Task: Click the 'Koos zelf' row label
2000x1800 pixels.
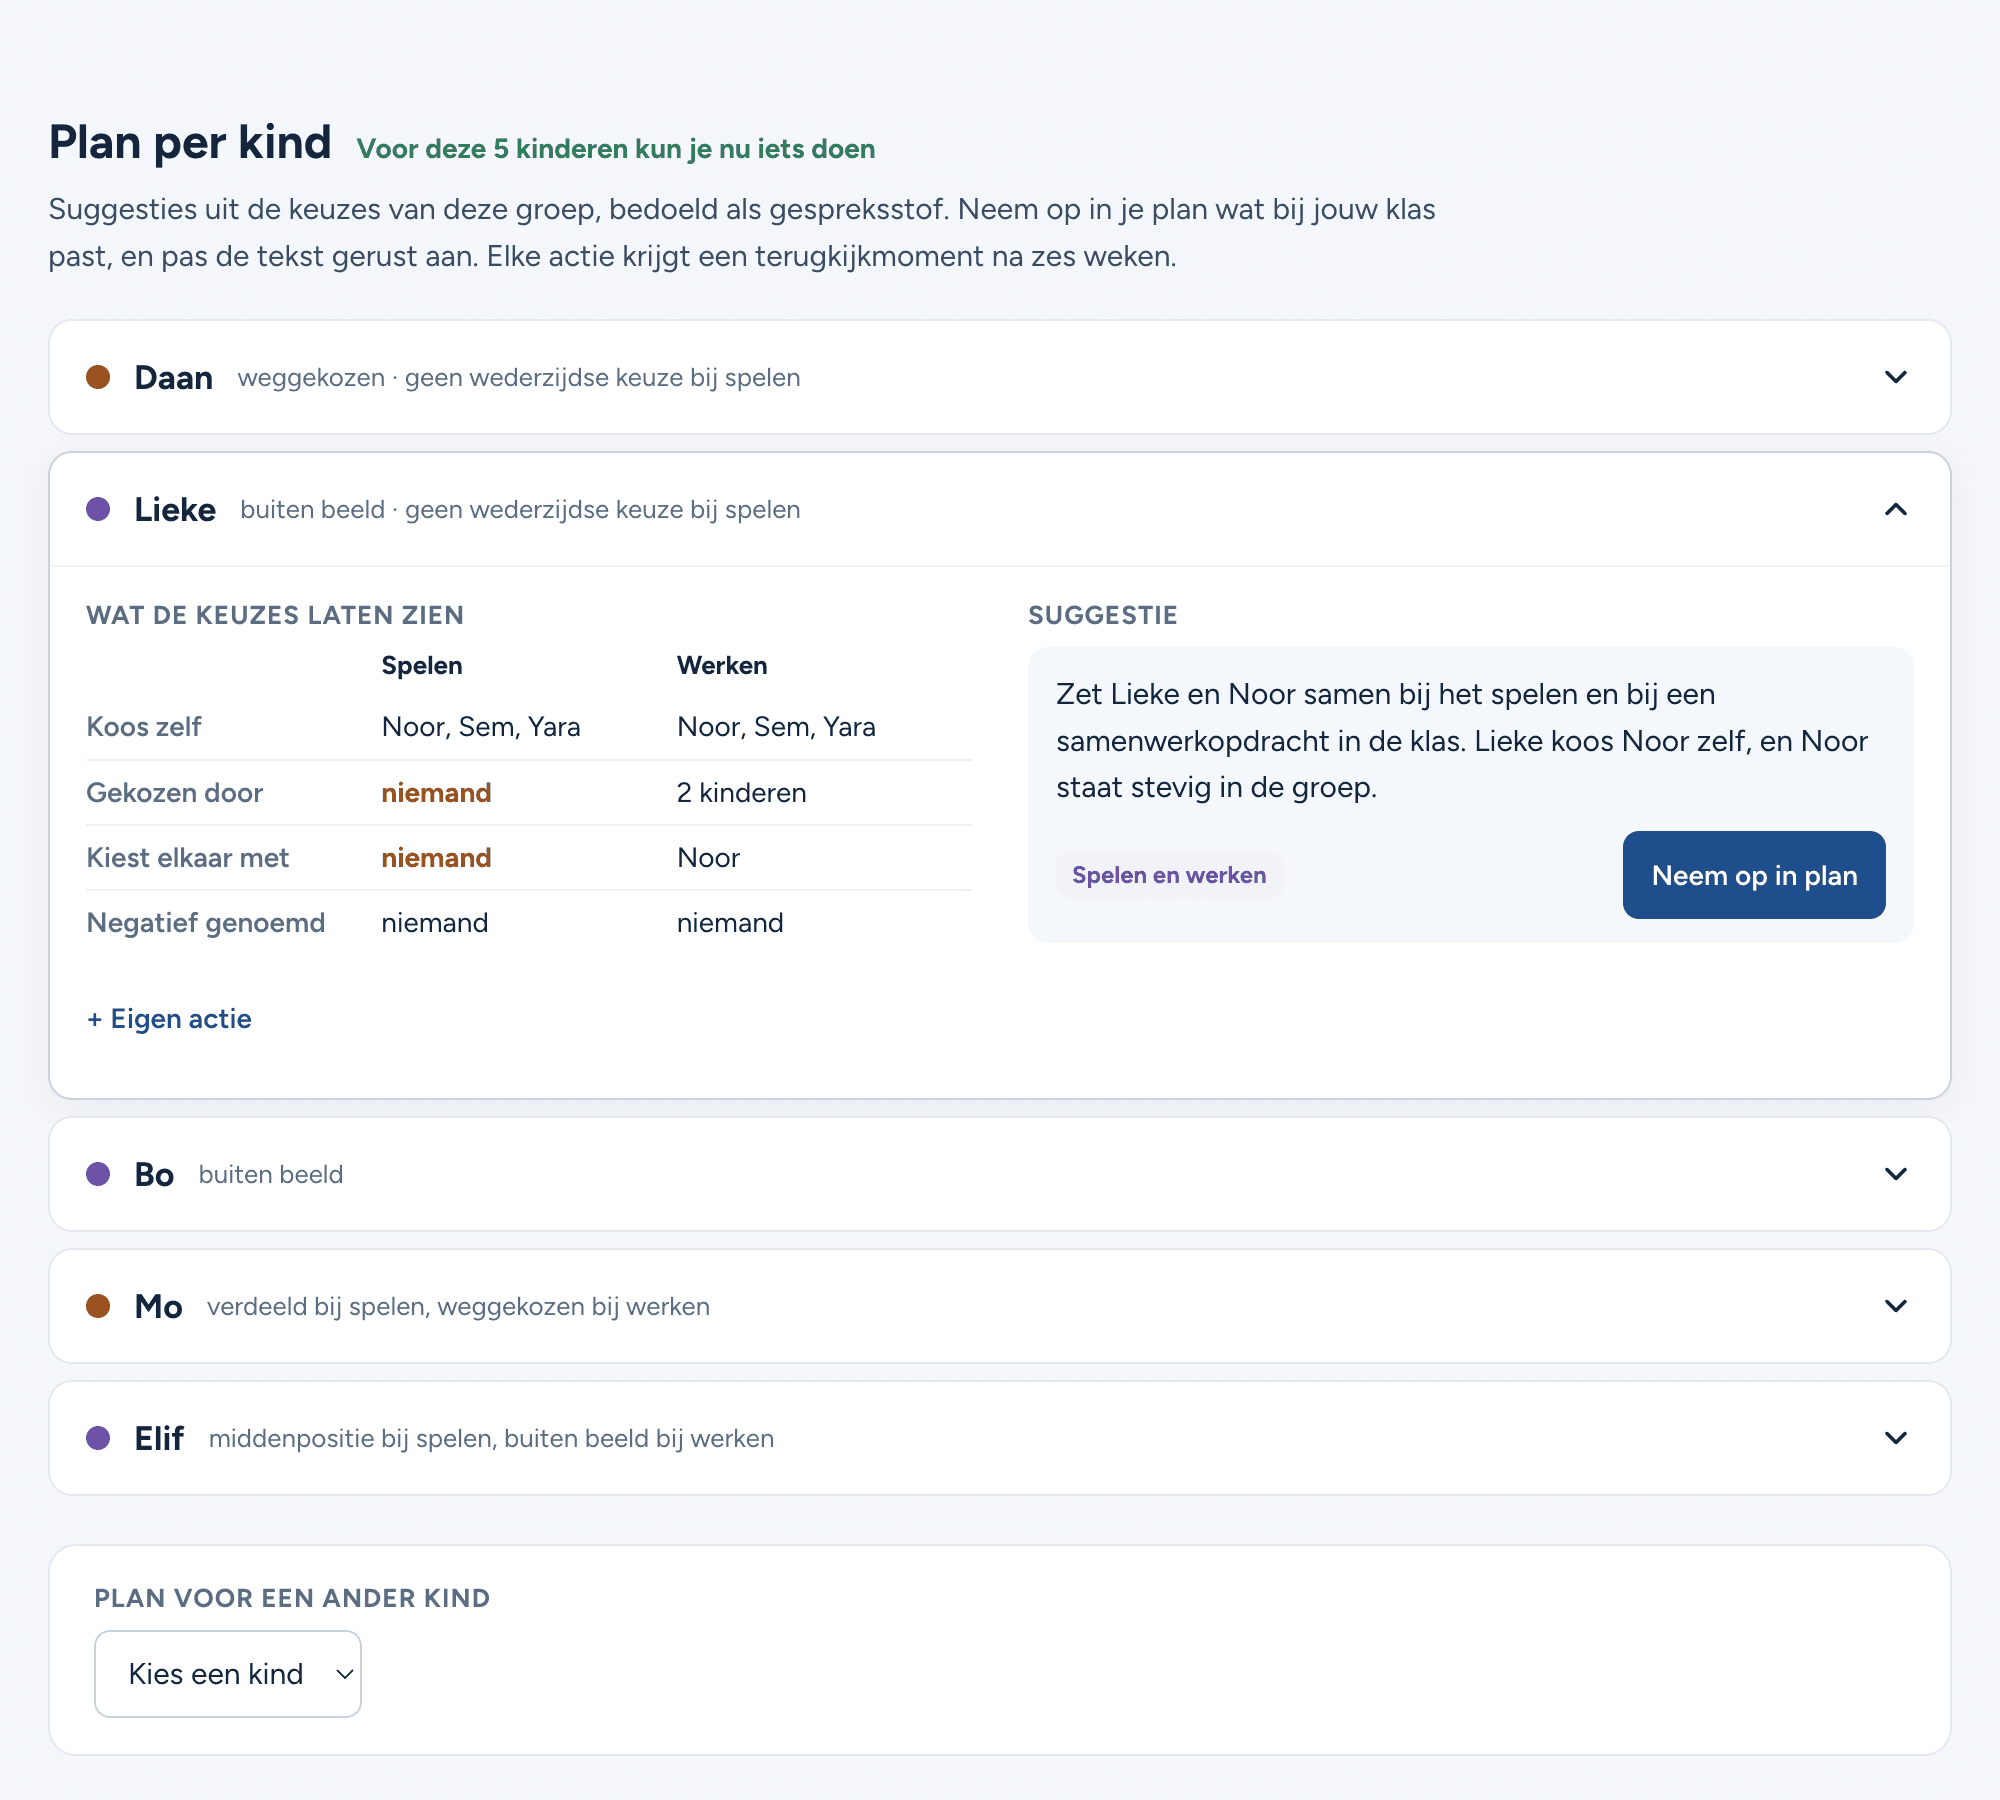Action: coord(144,727)
